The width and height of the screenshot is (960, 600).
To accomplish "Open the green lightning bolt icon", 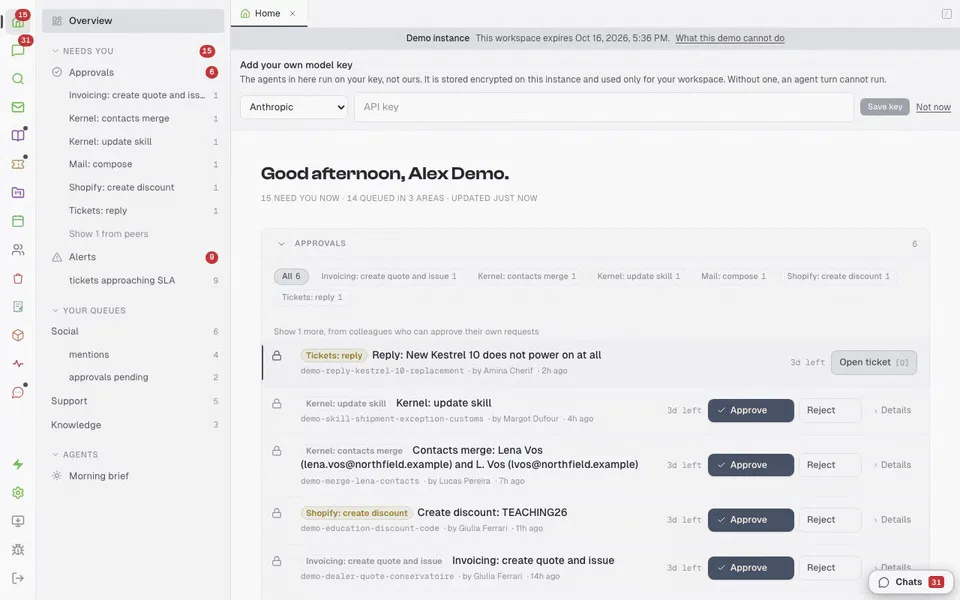I will pyautogui.click(x=18, y=464).
